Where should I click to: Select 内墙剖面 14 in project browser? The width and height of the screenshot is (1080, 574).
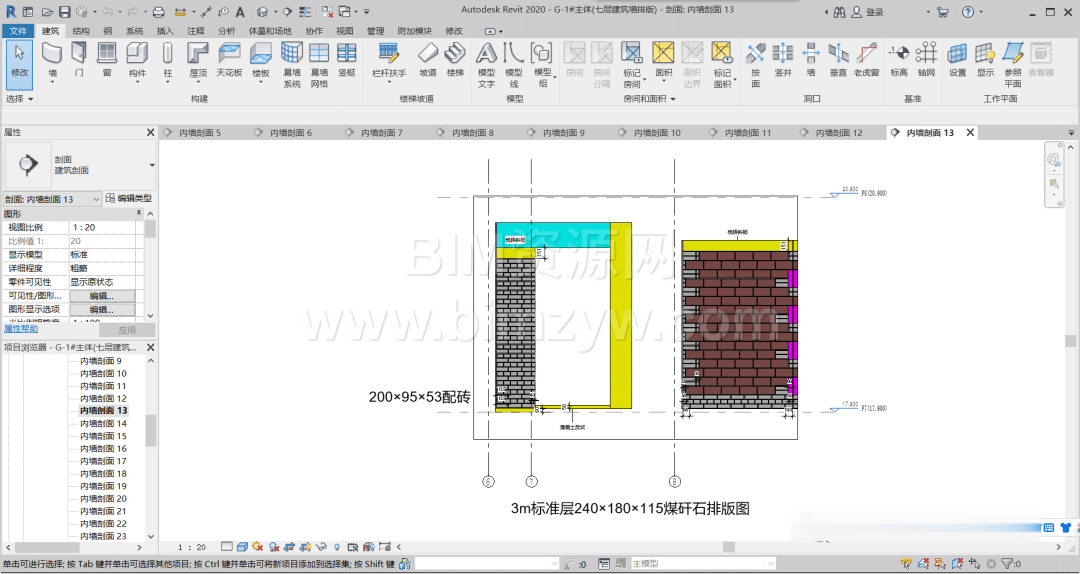tap(103, 423)
